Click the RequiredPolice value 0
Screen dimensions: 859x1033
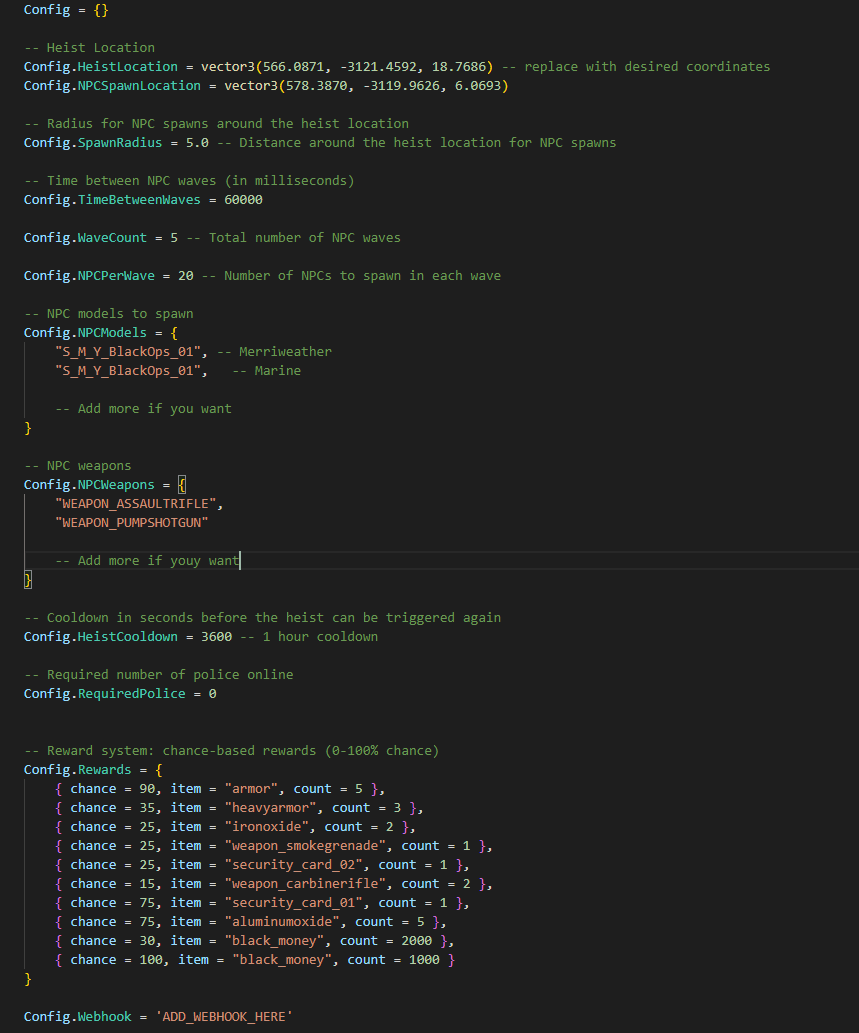pos(212,694)
